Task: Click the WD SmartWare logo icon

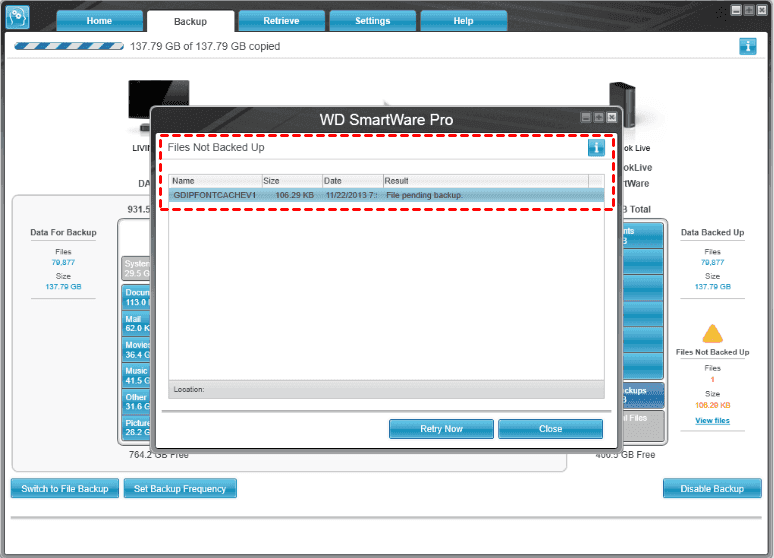Action: point(17,17)
